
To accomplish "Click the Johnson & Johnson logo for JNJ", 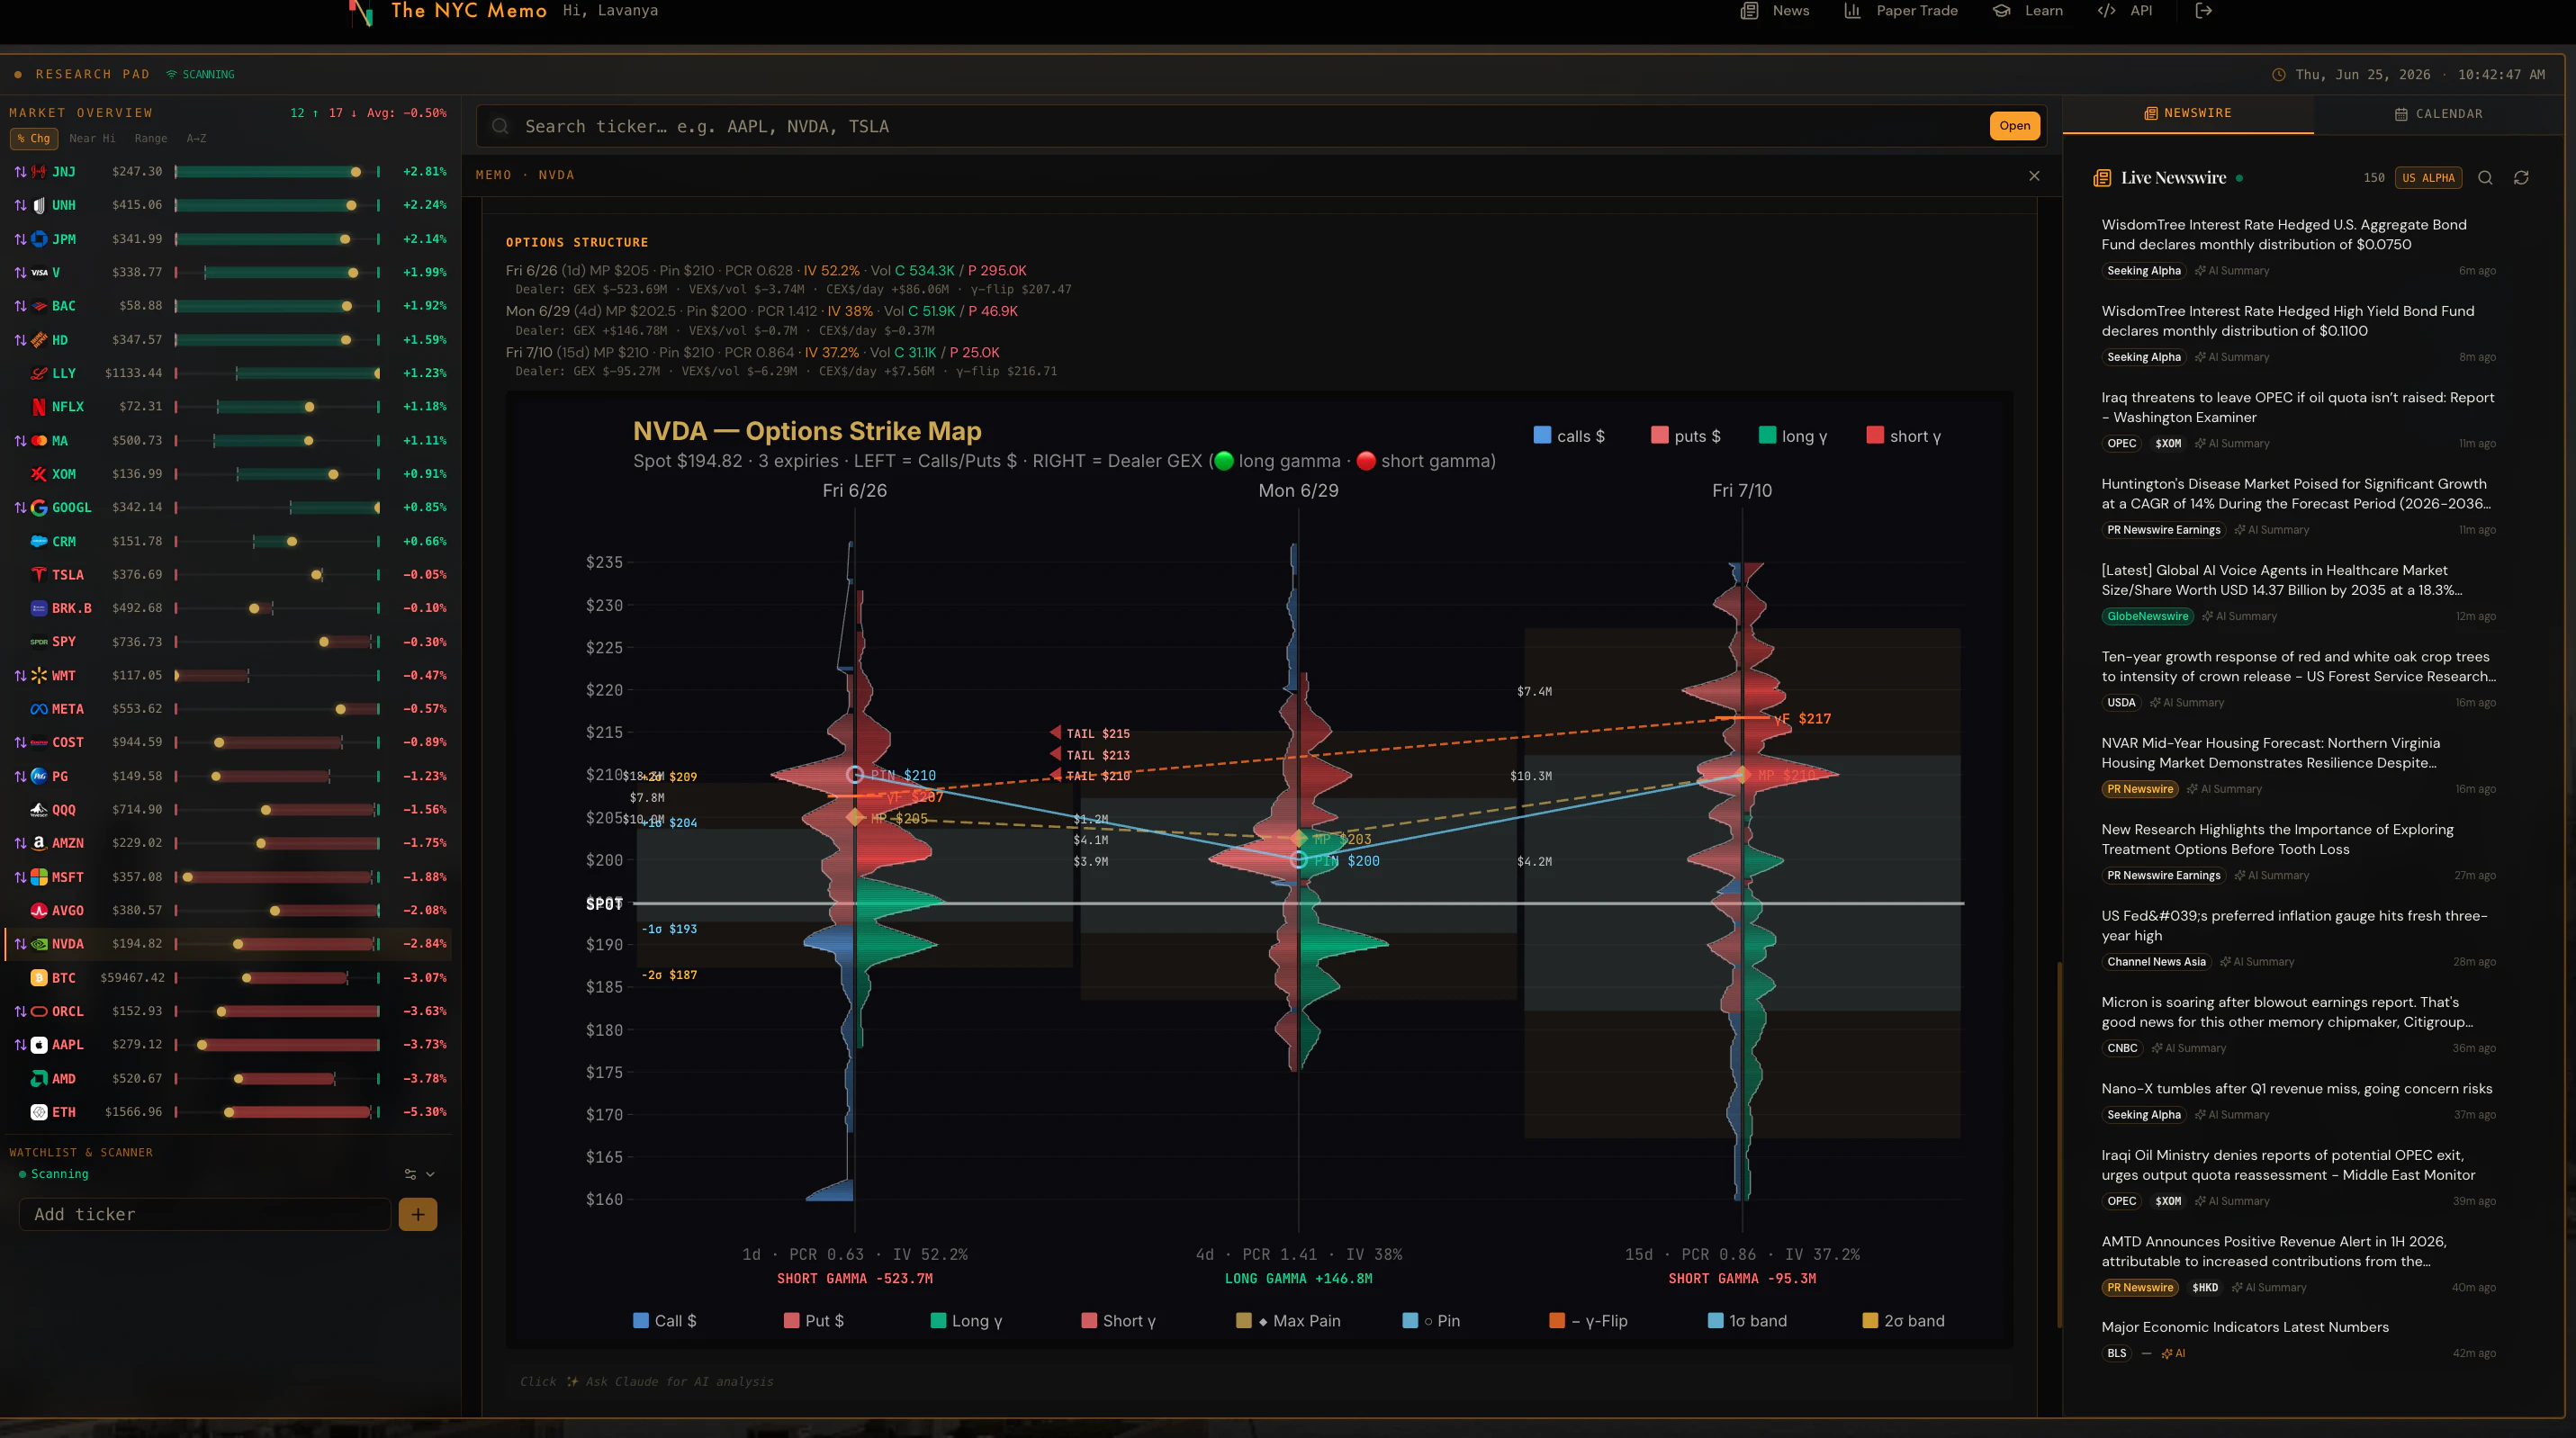I will click(x=39, y=172).
